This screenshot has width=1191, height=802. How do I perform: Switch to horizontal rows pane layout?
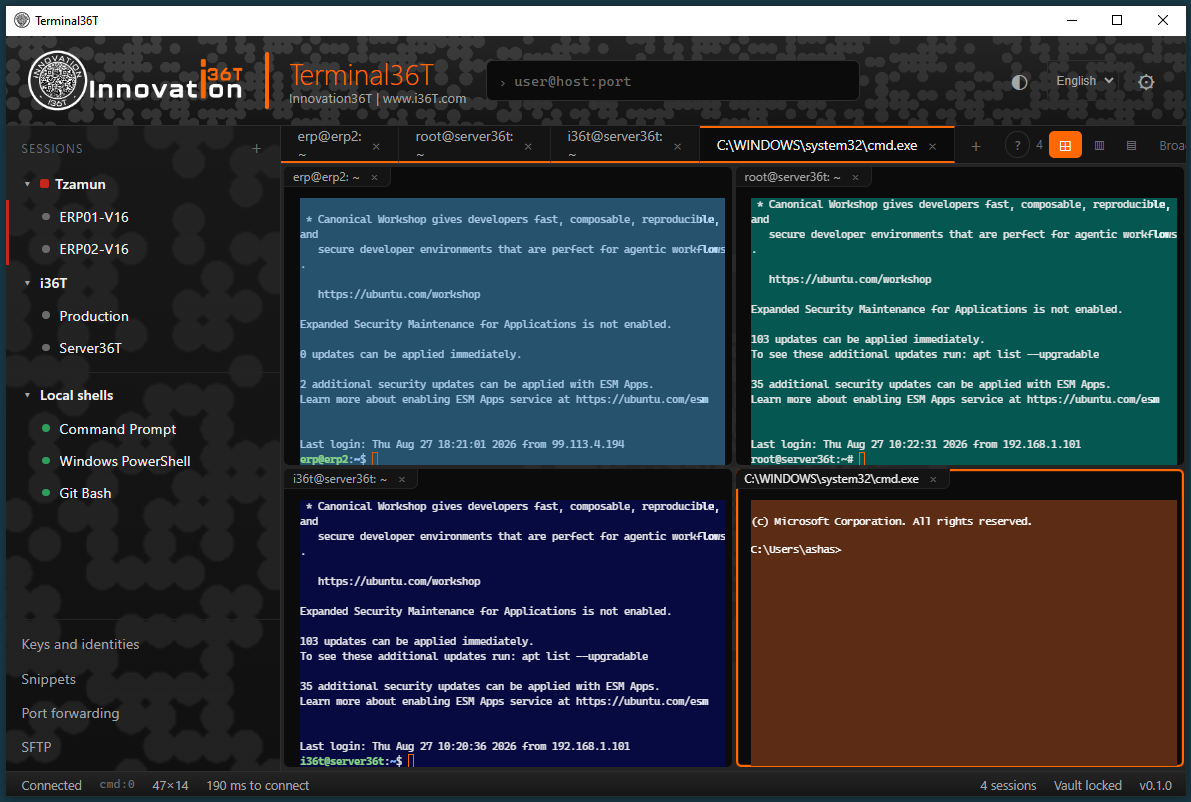[x=1131, y=145]
